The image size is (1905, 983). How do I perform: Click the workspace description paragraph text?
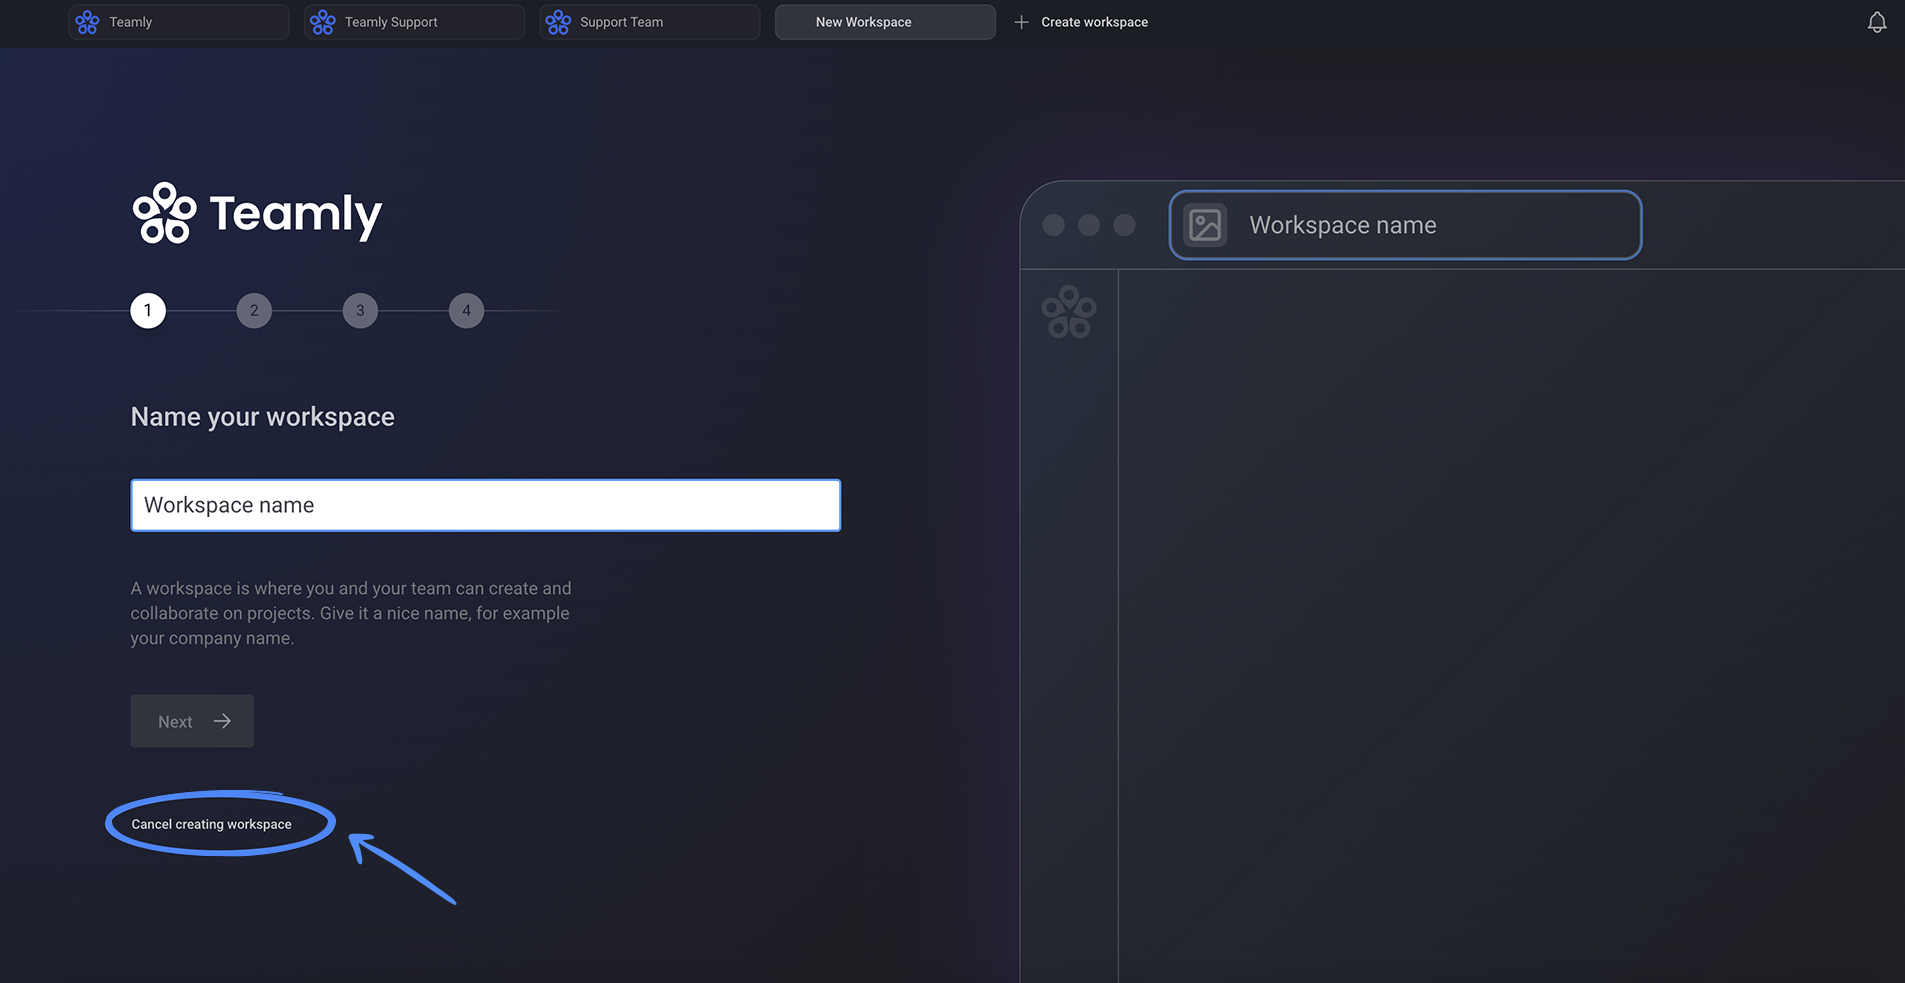(351, 613)
